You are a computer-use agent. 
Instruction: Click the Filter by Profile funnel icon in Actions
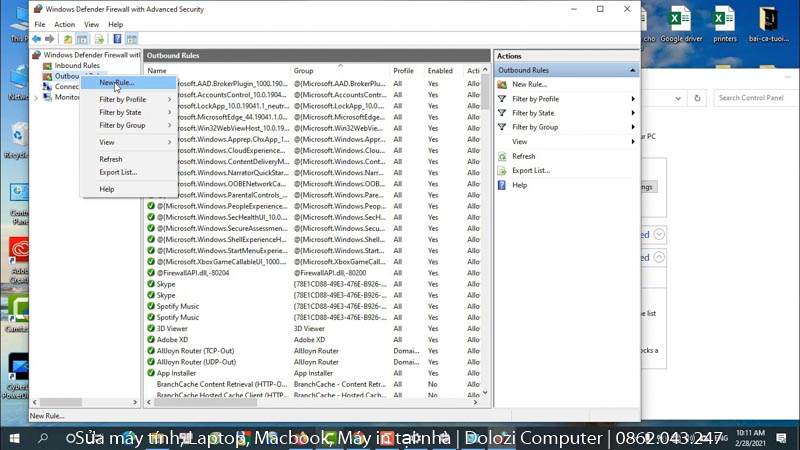coord(502,99)
